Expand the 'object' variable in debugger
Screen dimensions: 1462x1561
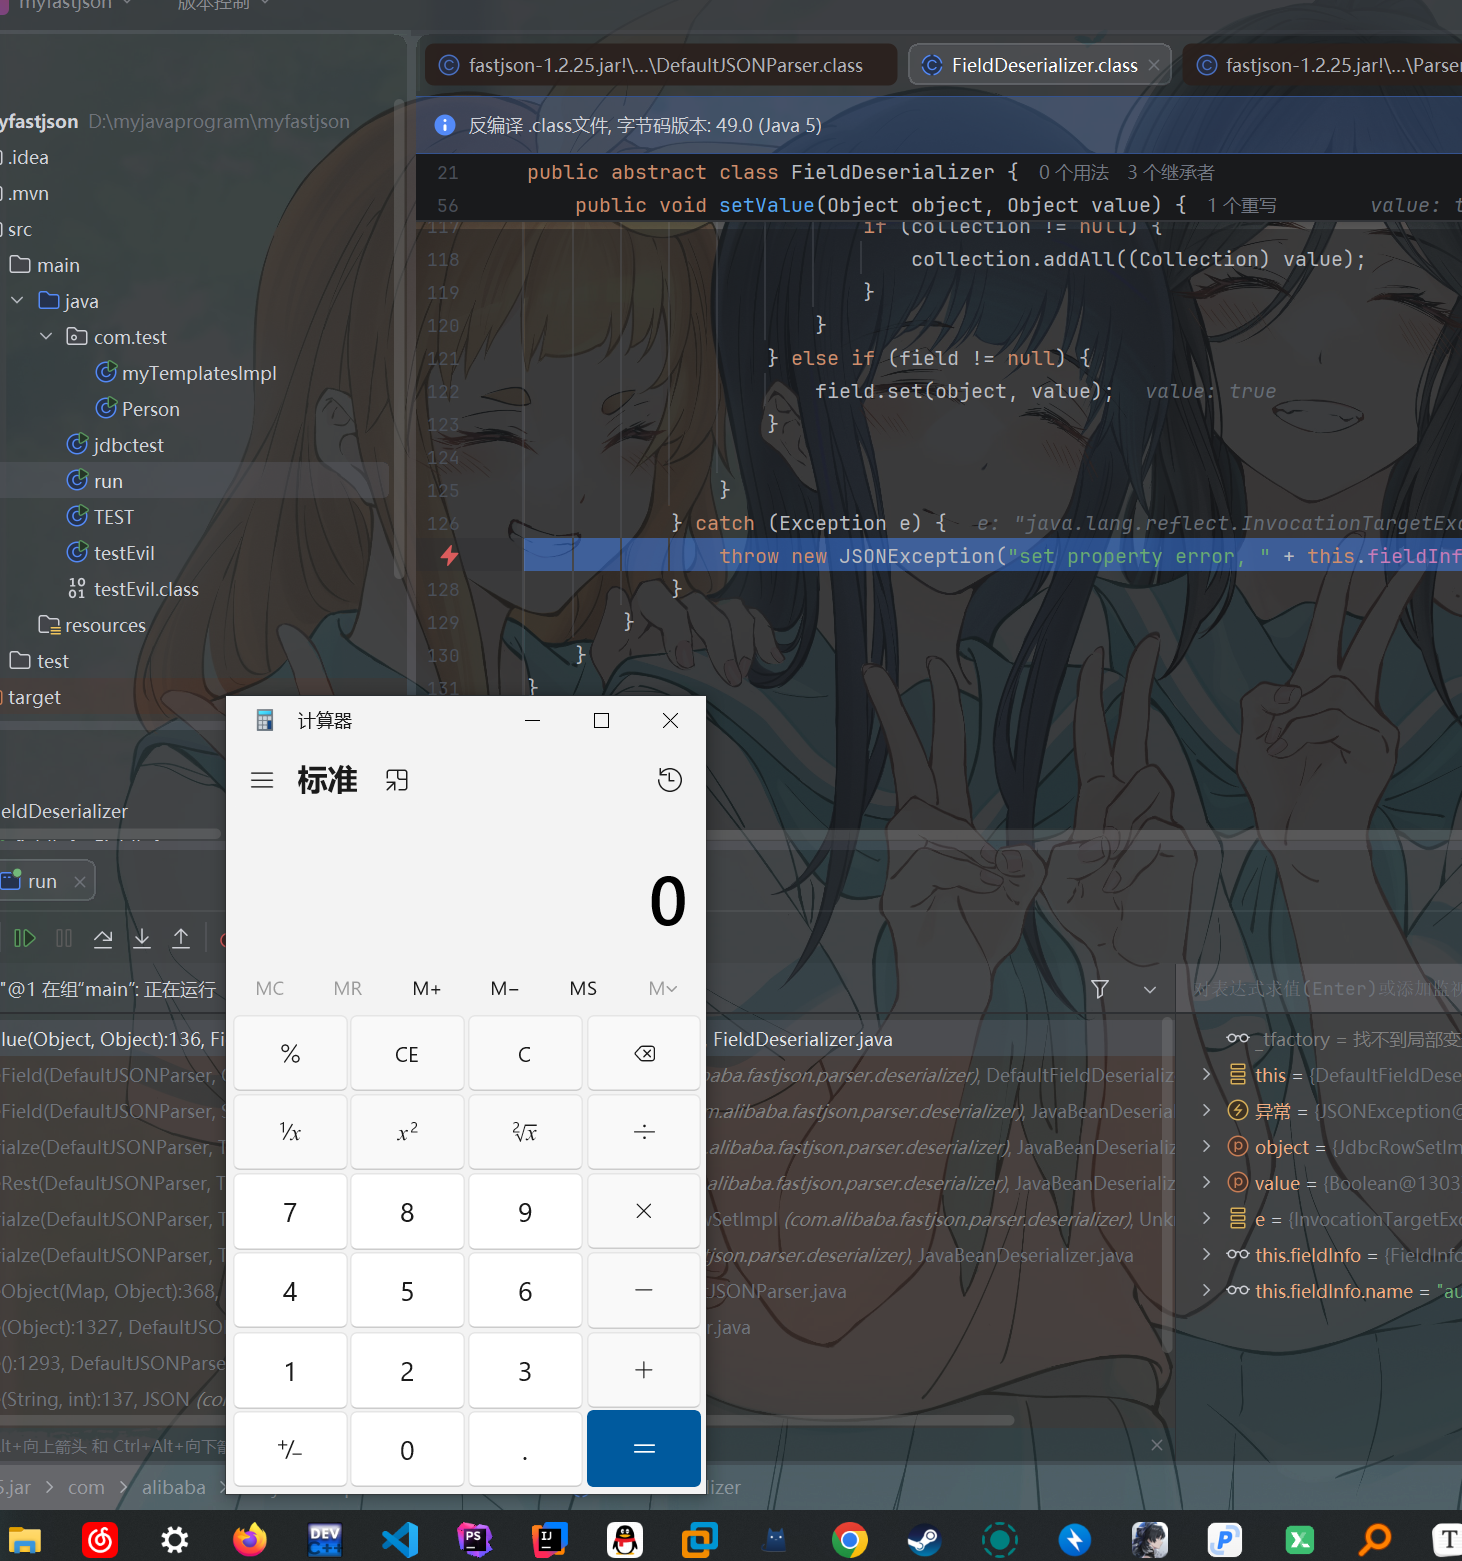[1207, 1146]
